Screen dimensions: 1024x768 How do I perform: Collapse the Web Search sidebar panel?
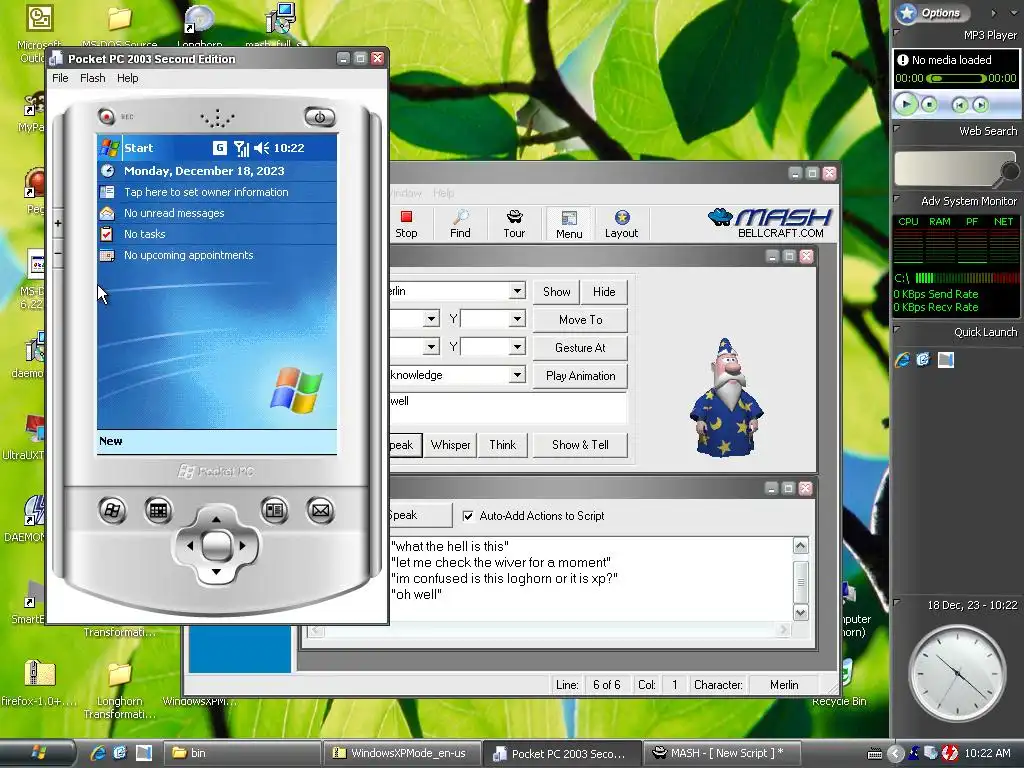pos(897,129)
